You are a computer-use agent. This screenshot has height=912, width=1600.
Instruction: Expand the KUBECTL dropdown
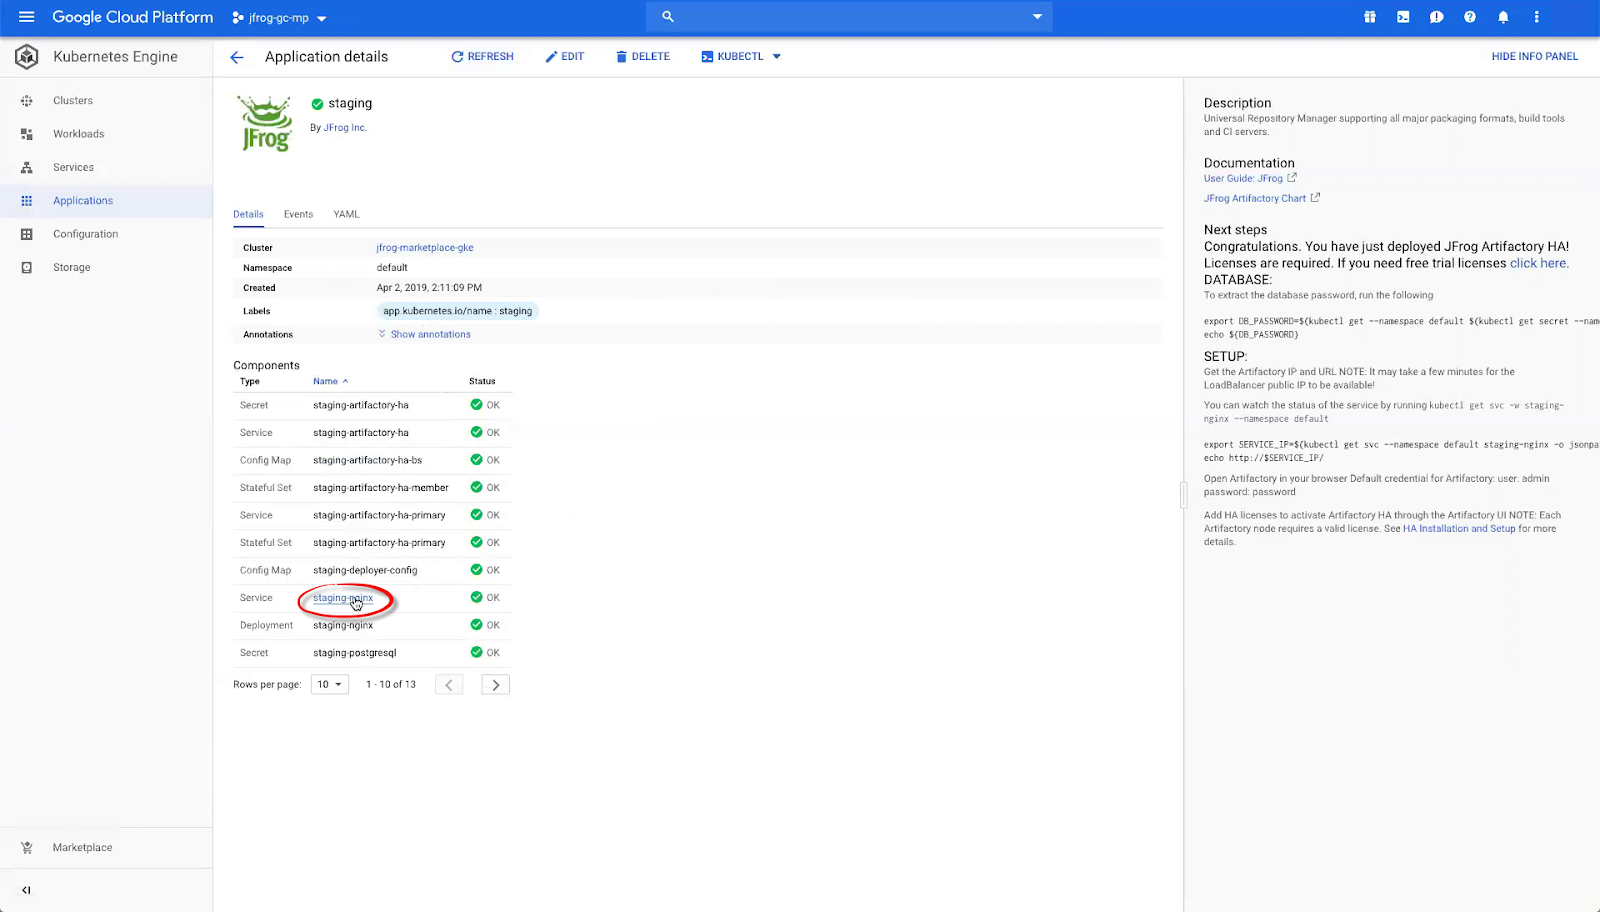pyautogui.click(x=776, y=57)
